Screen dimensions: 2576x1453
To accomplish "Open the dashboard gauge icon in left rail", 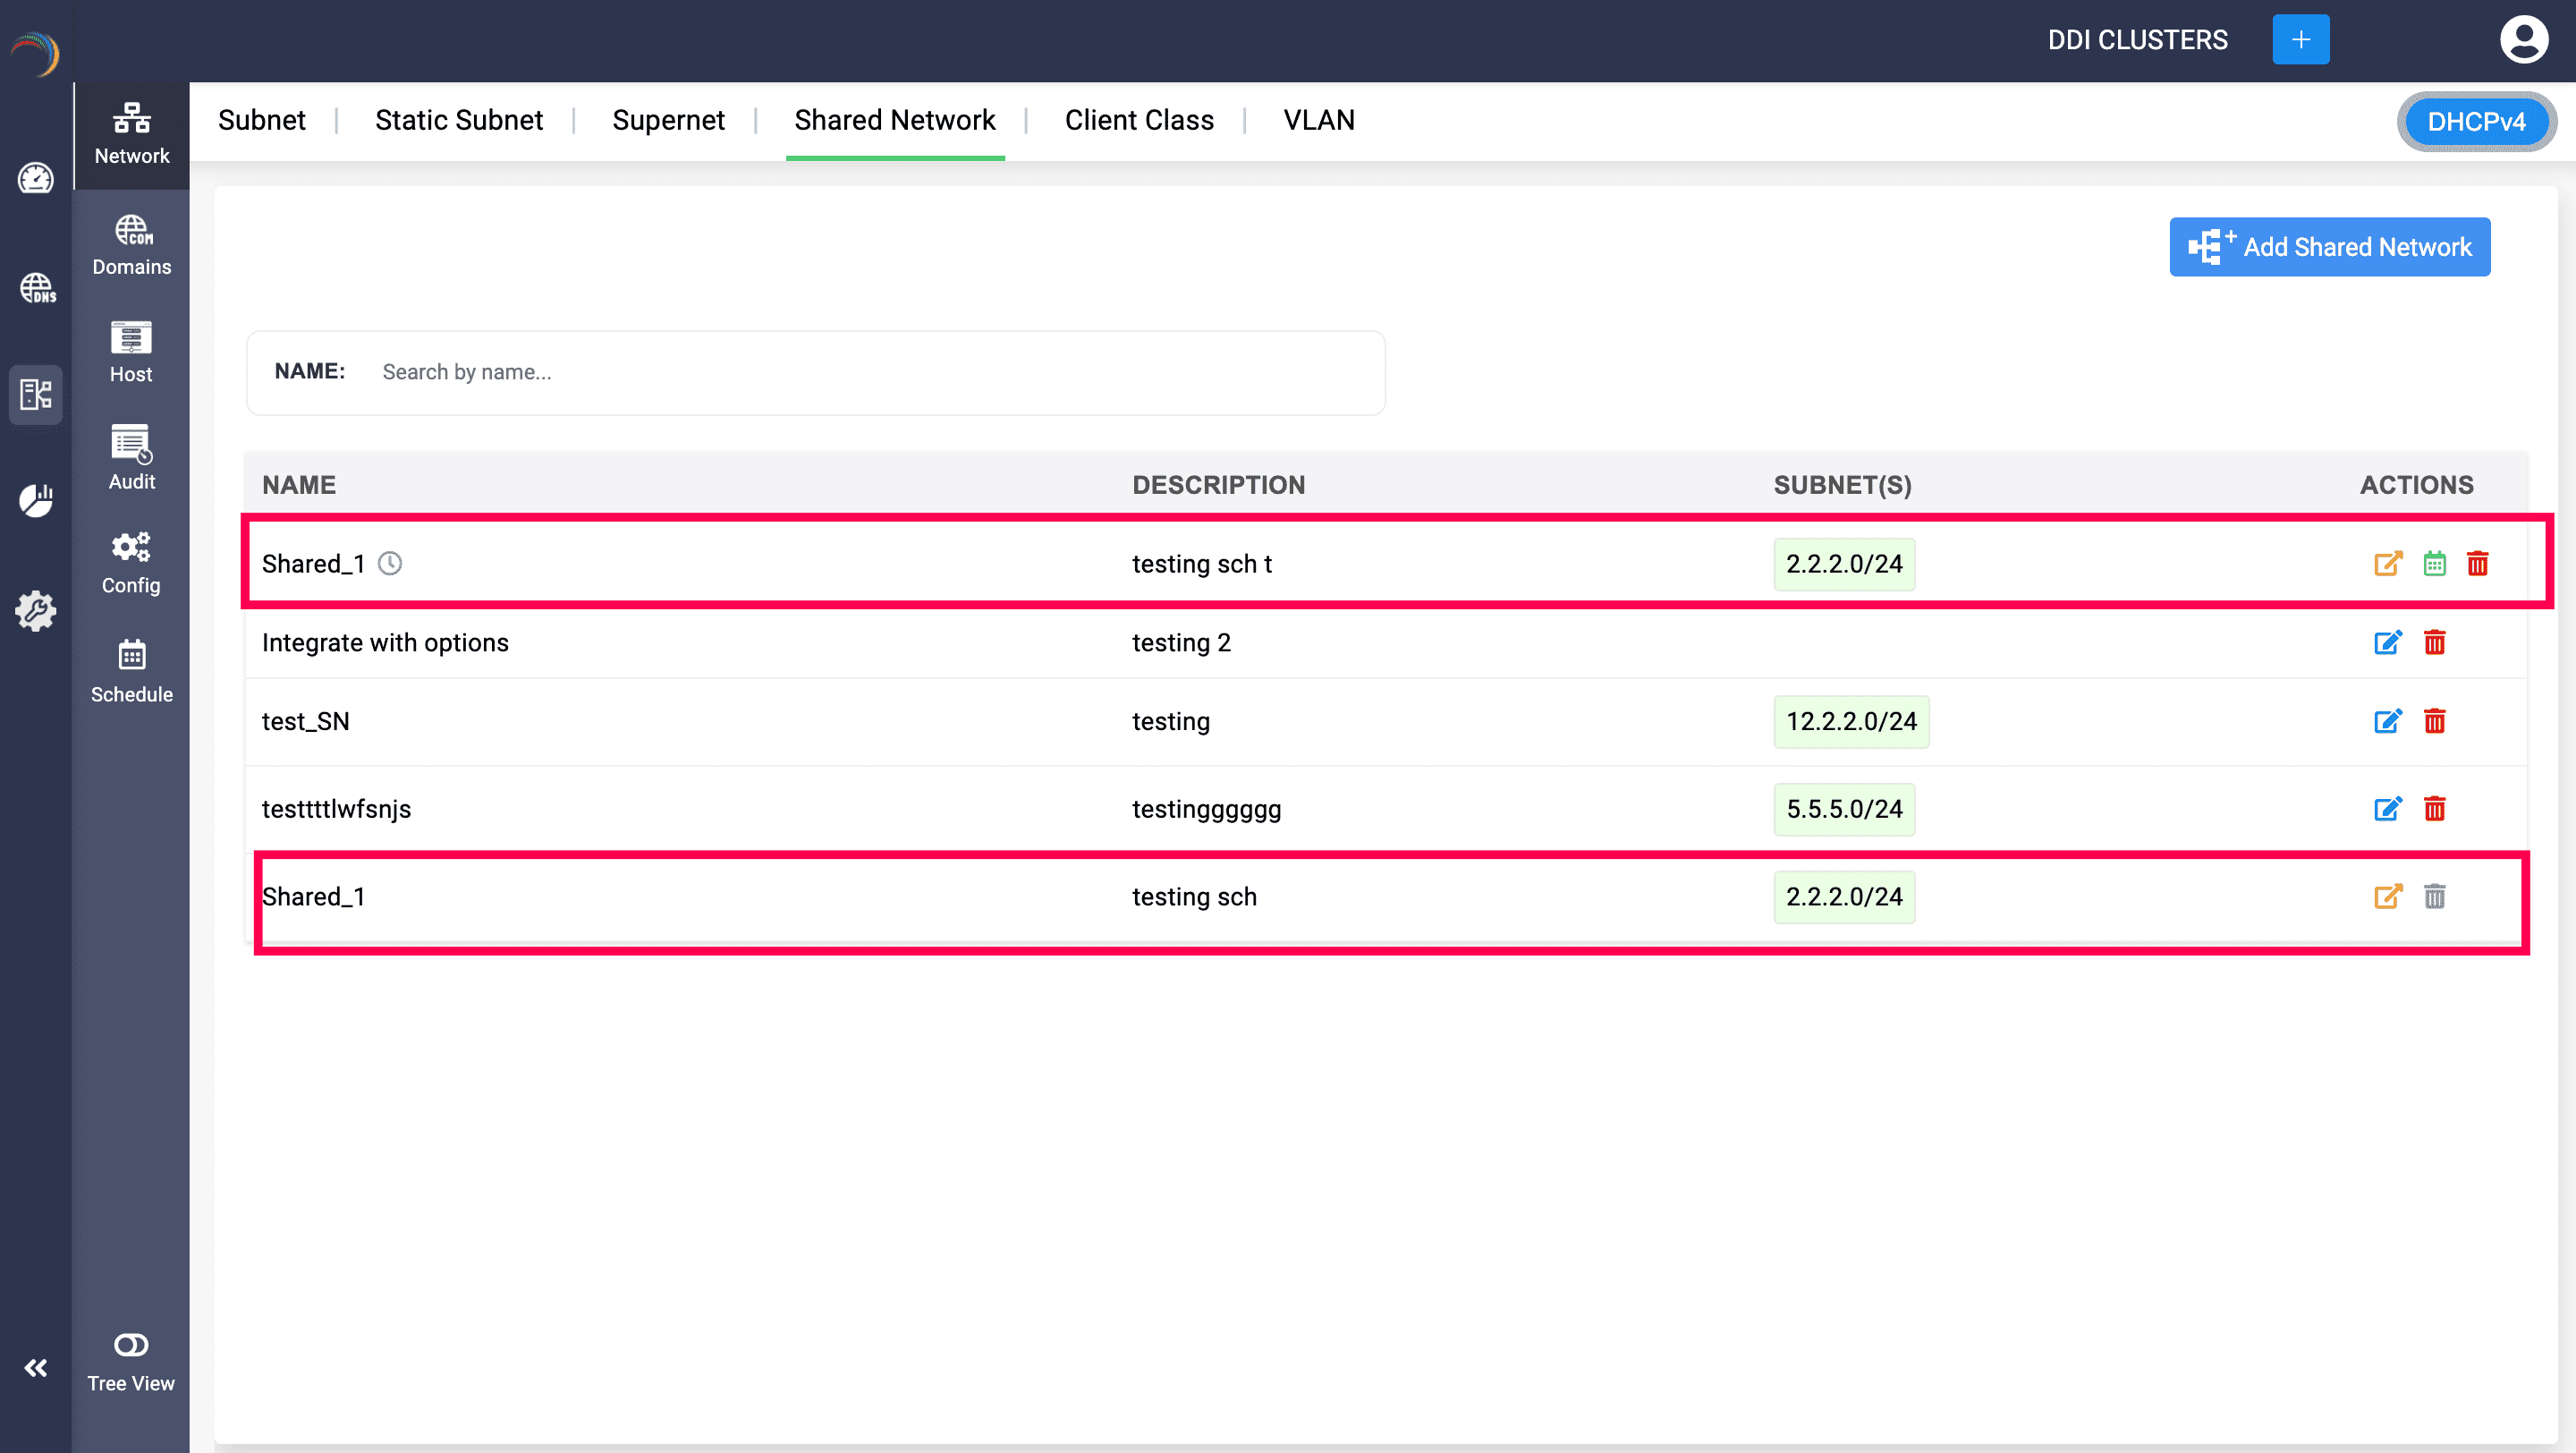I will coord(36,178).
